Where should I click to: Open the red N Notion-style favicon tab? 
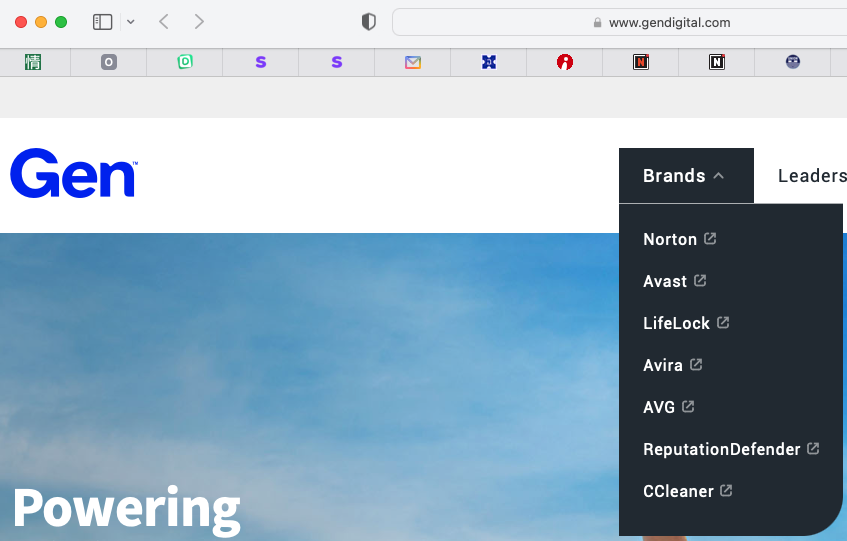(x=641, y=62)
